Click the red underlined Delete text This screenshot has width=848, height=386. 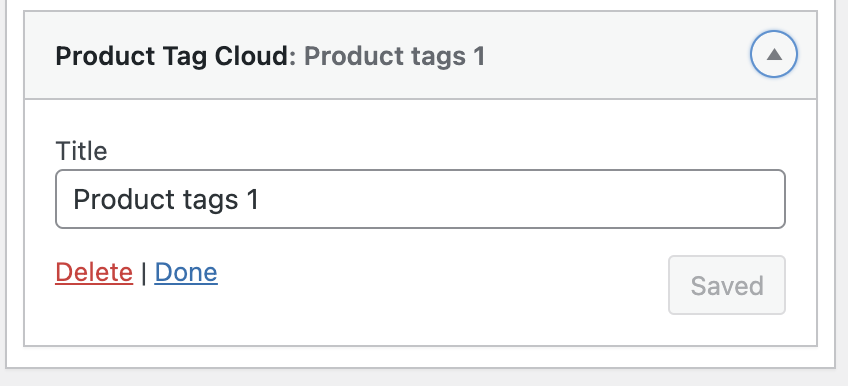click(94, 272)
